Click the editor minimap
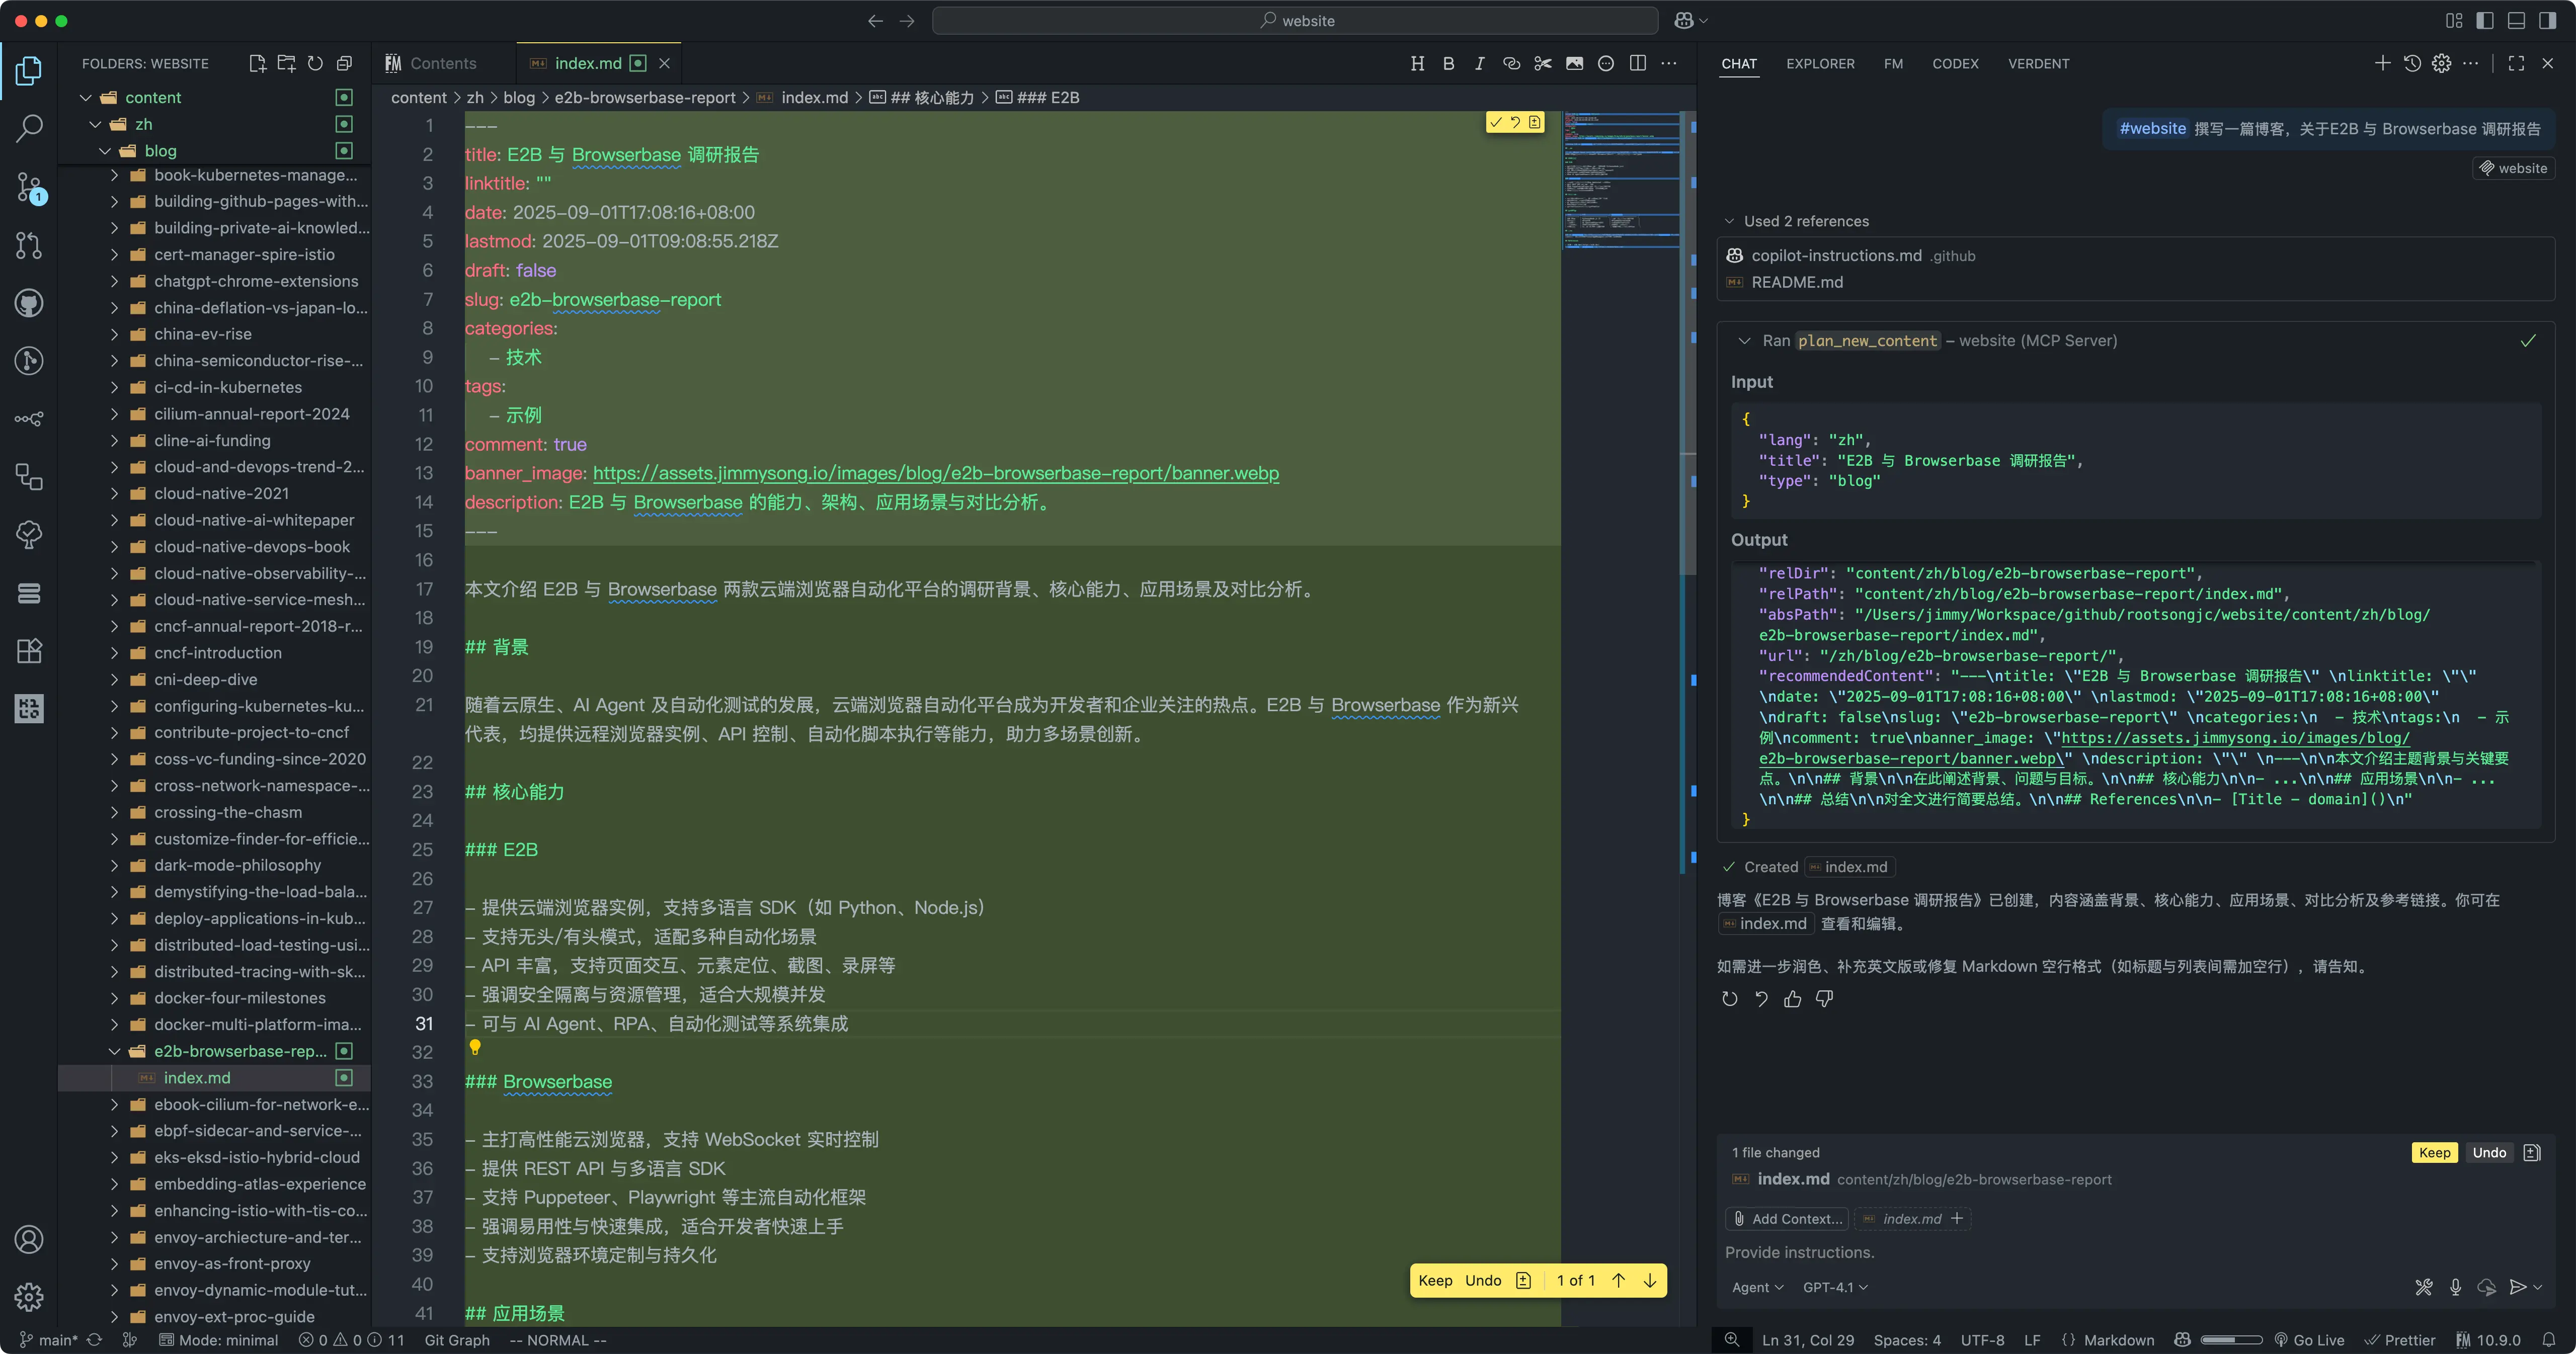Viewport: 2576px width, 1354px height. click(1621, 180)
